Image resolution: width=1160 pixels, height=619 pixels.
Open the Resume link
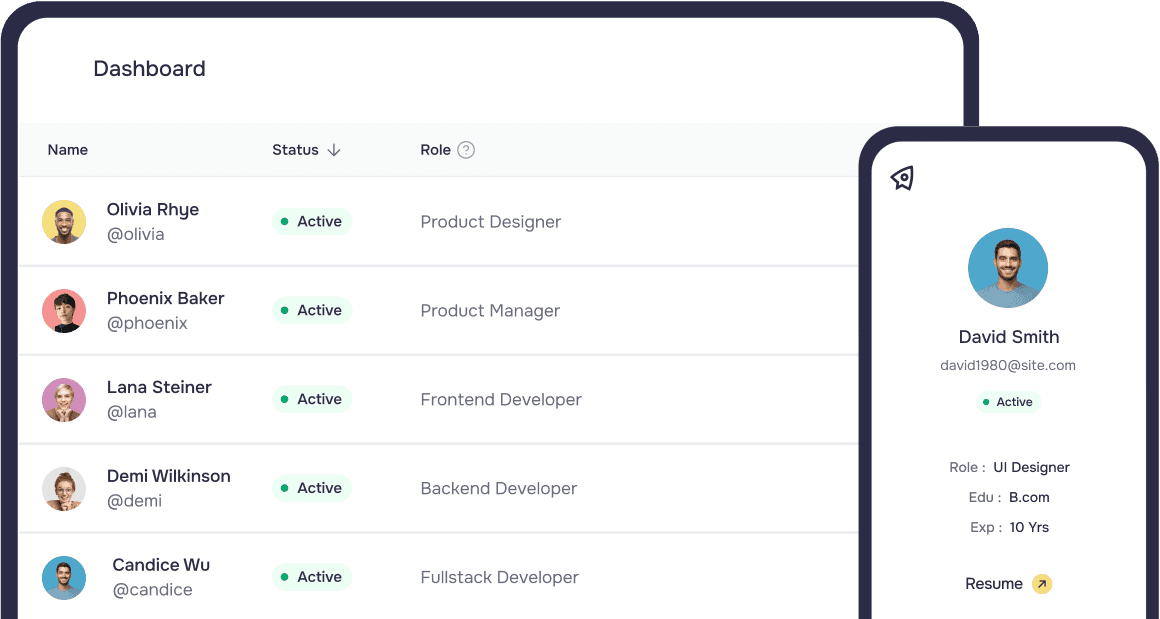coord(994,584)
